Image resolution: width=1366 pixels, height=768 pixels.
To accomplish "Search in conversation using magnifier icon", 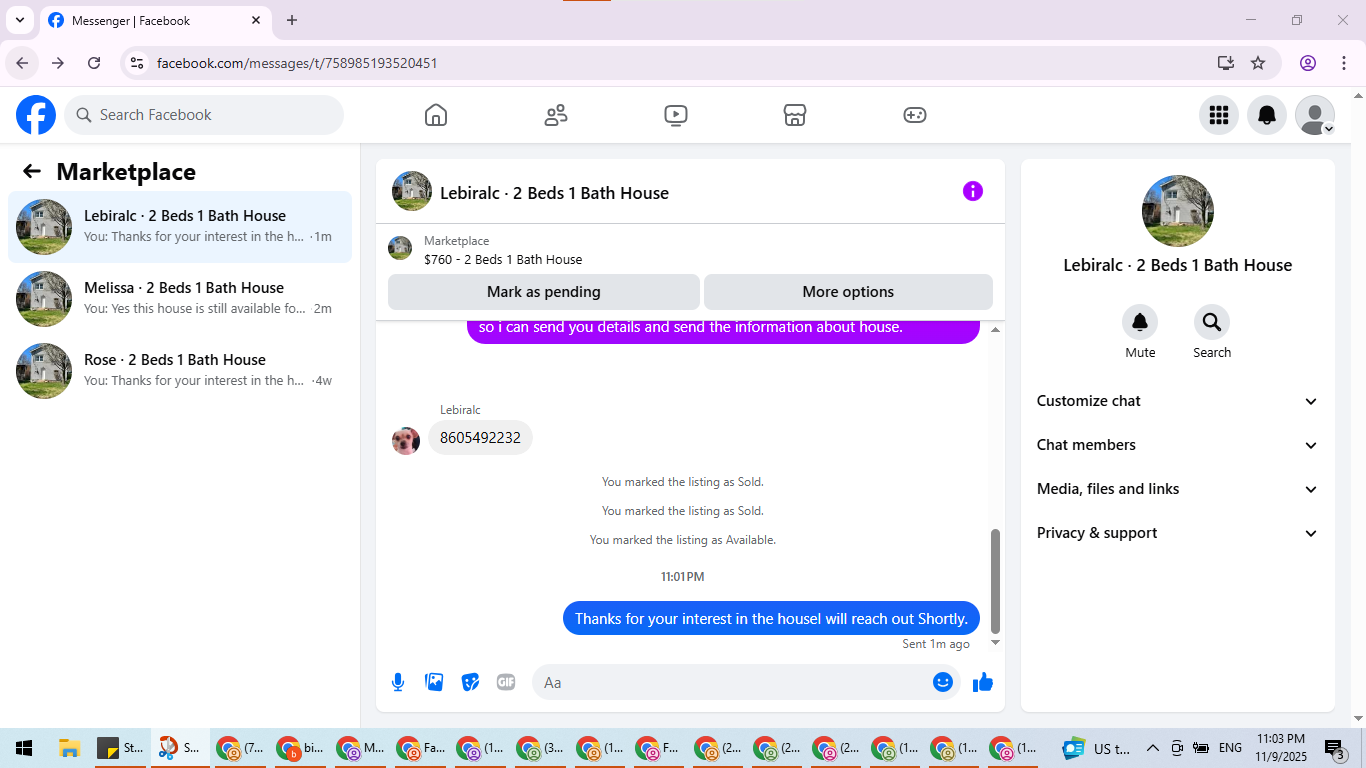I will tap(1212, 322).
